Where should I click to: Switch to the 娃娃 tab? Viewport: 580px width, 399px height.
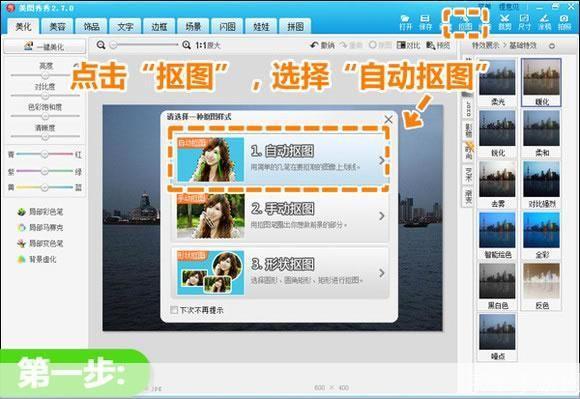point(262,26)
